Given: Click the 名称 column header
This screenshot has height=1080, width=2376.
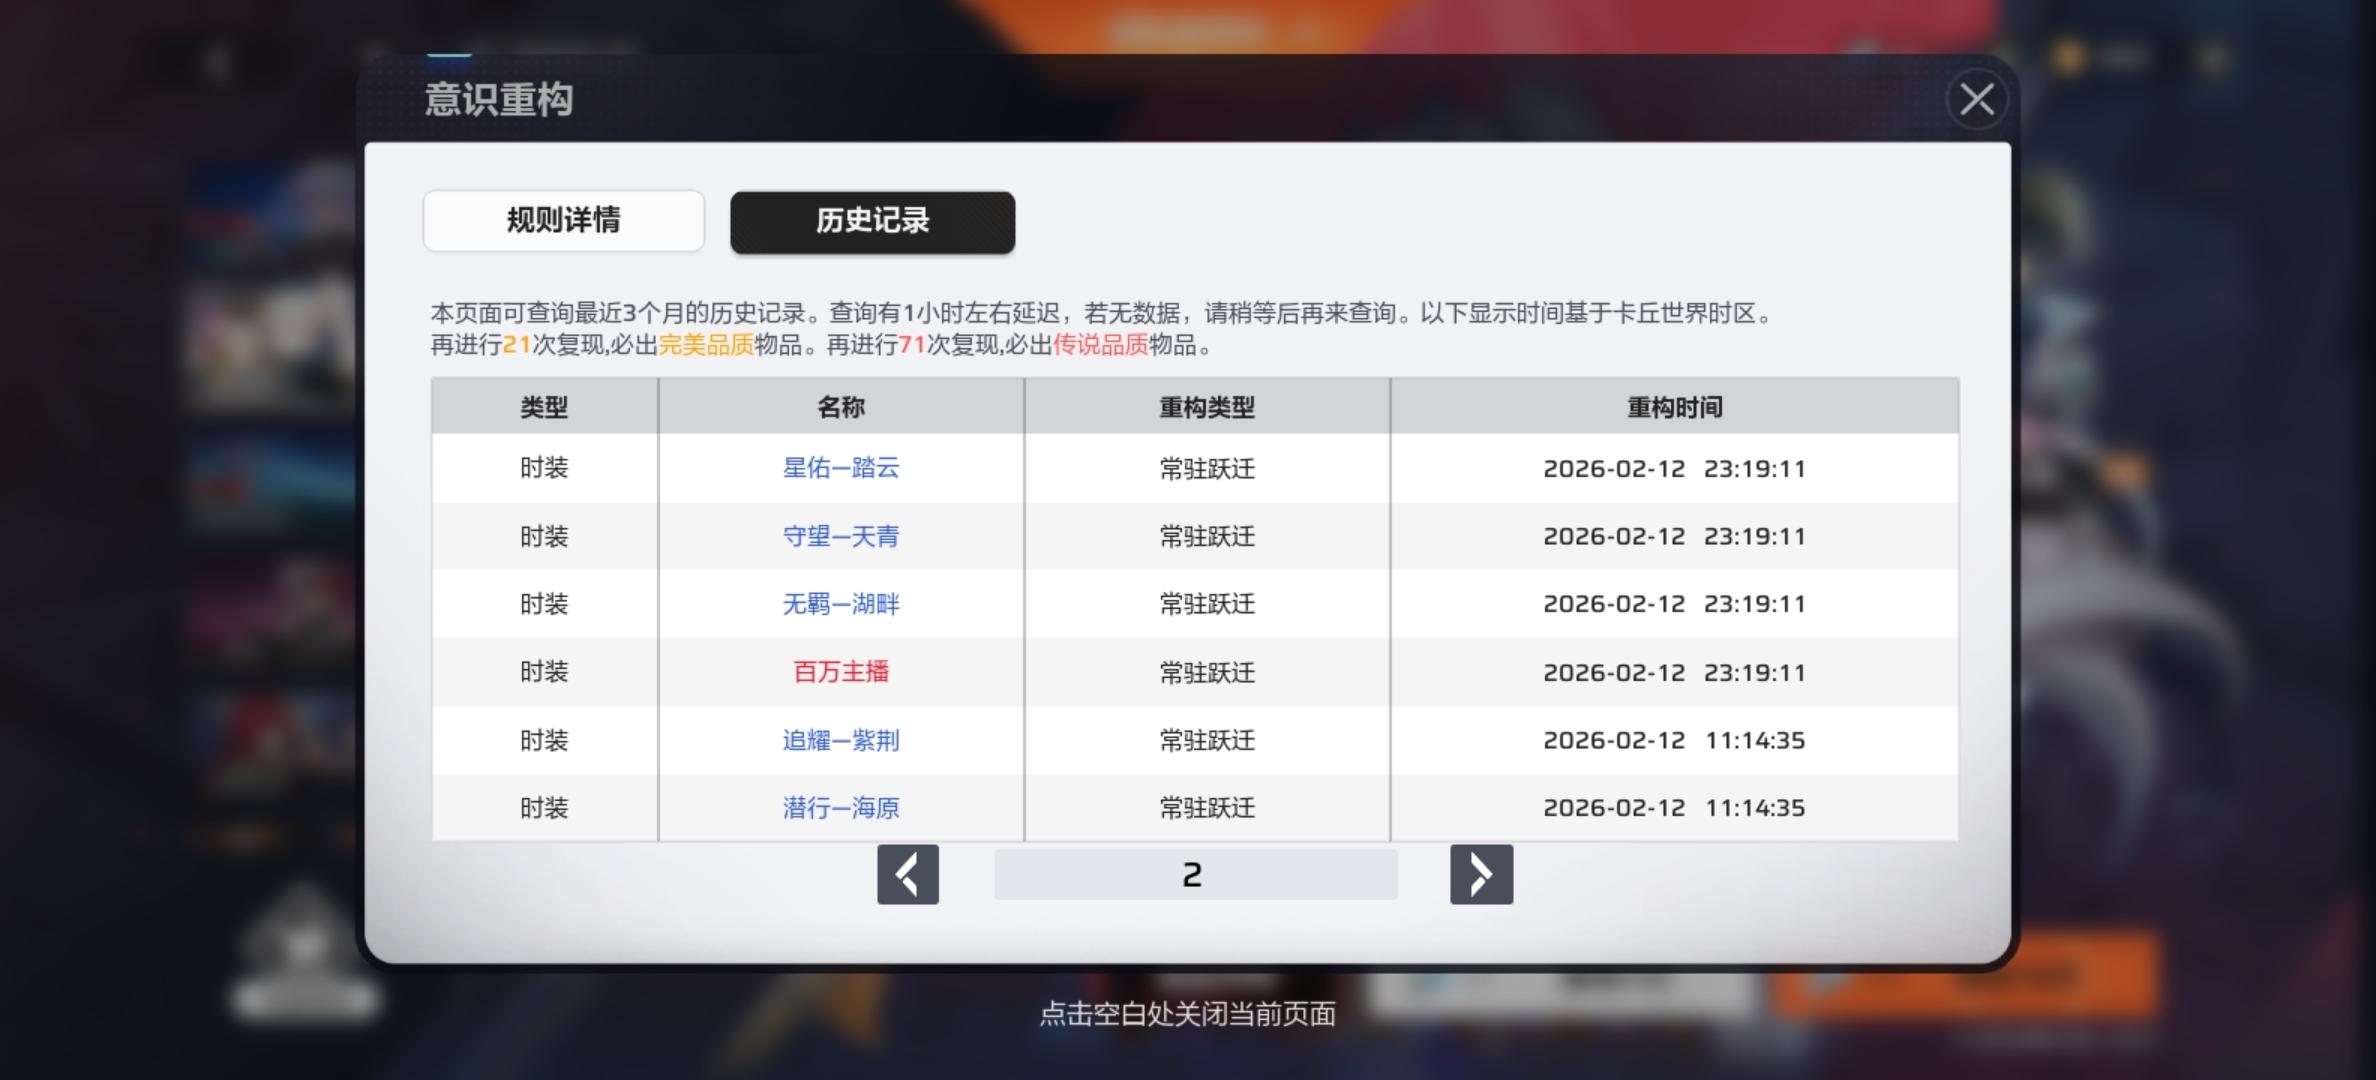Looking at the screenshot, I should pyautogui.click(x=840, y=407).
